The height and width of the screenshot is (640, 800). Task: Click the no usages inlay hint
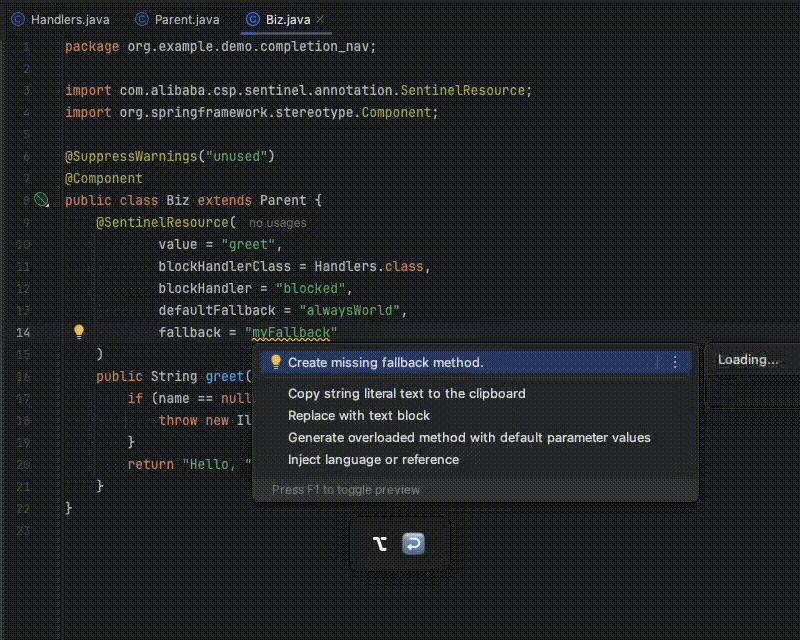(278, 223)
